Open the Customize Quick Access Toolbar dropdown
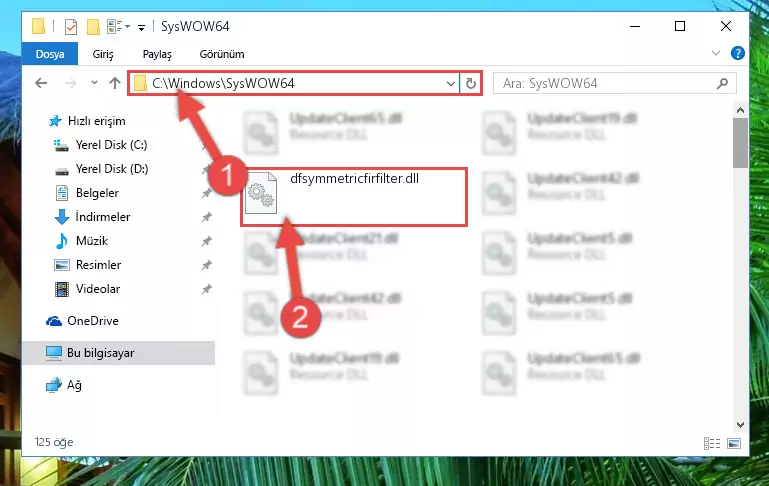The image size is (769, 486). (x=141, y=27)
